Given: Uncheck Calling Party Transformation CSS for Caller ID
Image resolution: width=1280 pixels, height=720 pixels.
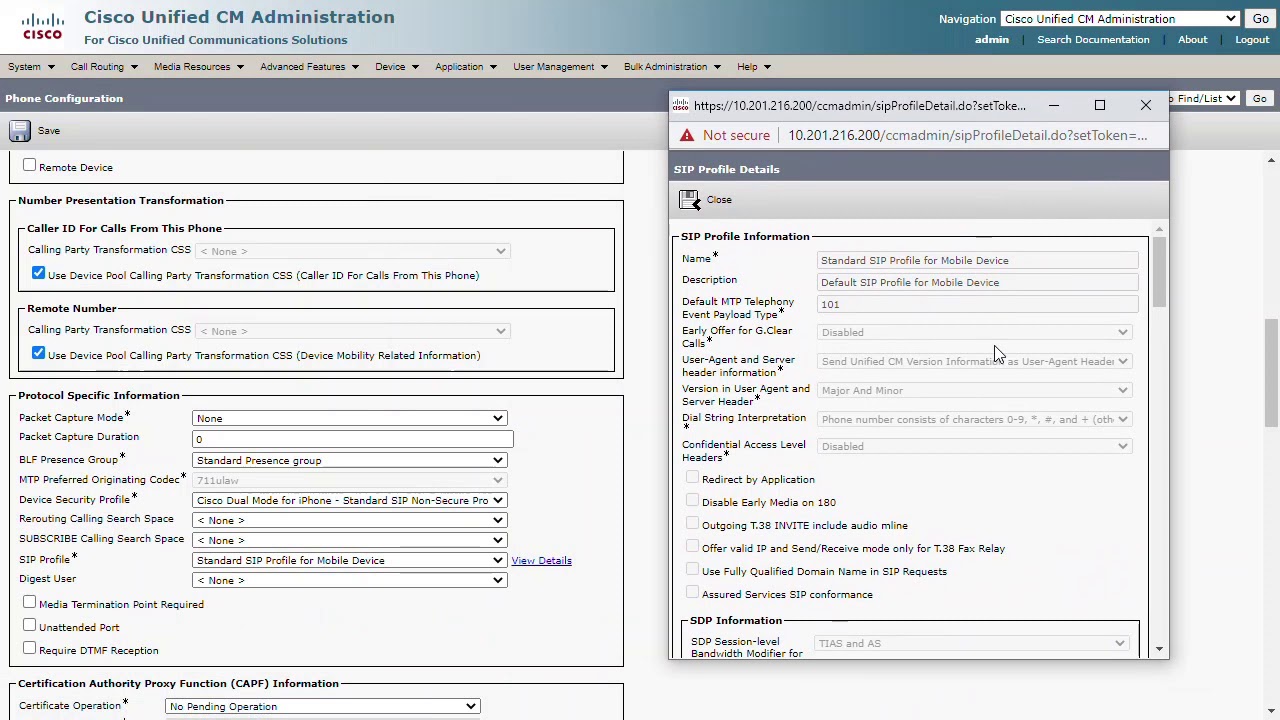Looking at the screenshot, I should pos(38,273).
